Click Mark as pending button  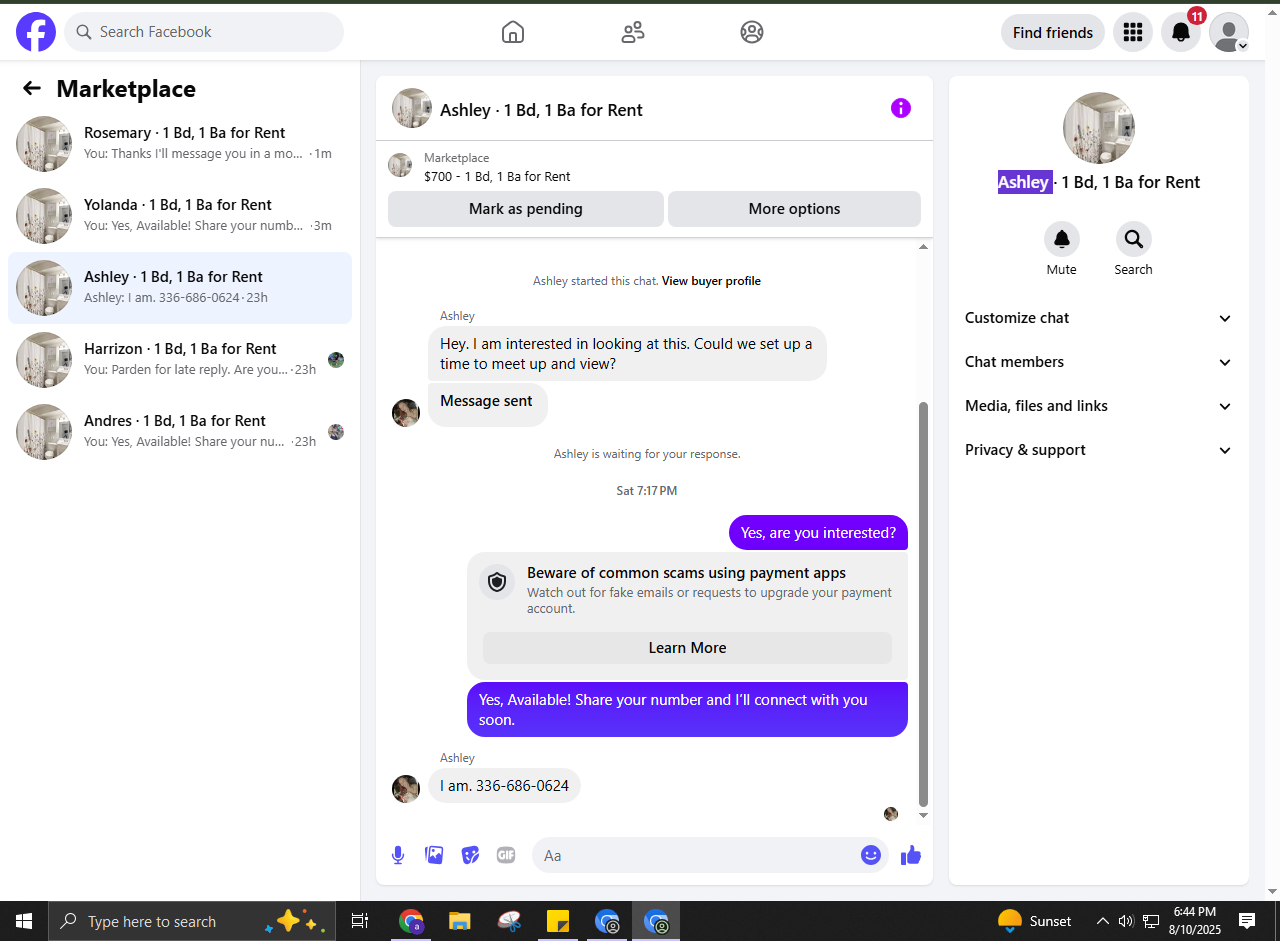(x=526, y=209)
